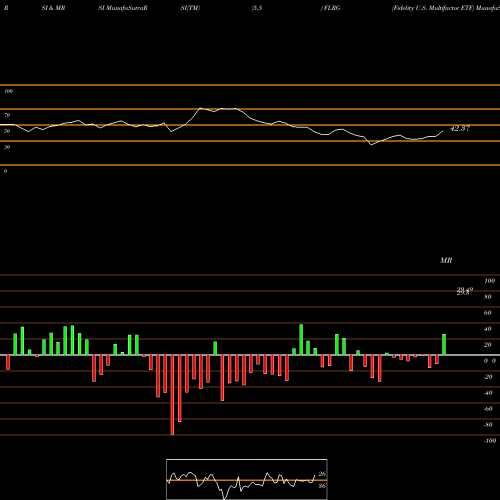Click the Fidelity U.S. Multifactor ETF header text

pyautogui.click(x=433, y=8)
